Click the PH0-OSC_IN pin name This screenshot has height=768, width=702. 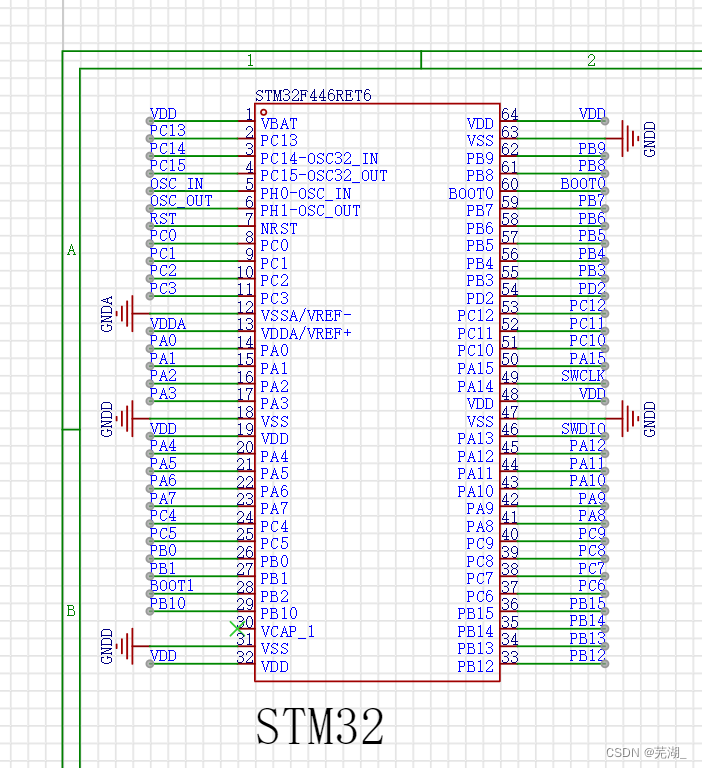coord(306,193)
